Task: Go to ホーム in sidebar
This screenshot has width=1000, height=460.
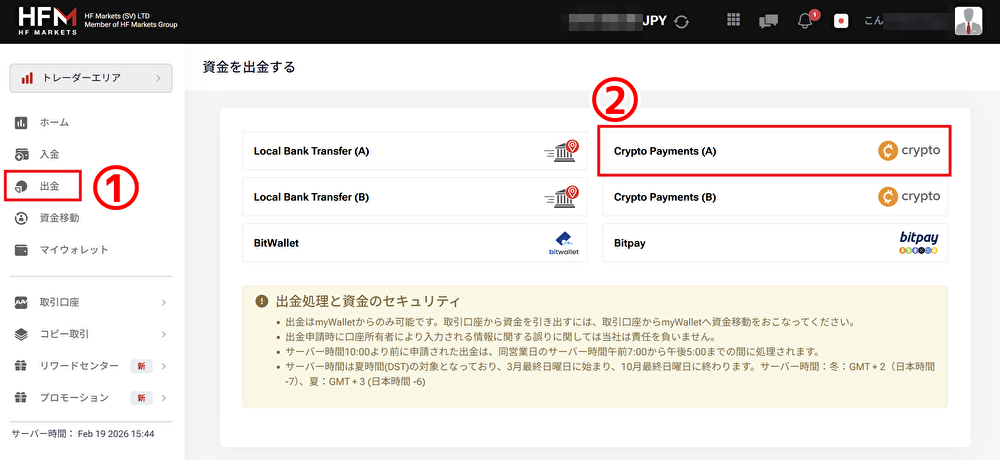Action: click(54, 122)
